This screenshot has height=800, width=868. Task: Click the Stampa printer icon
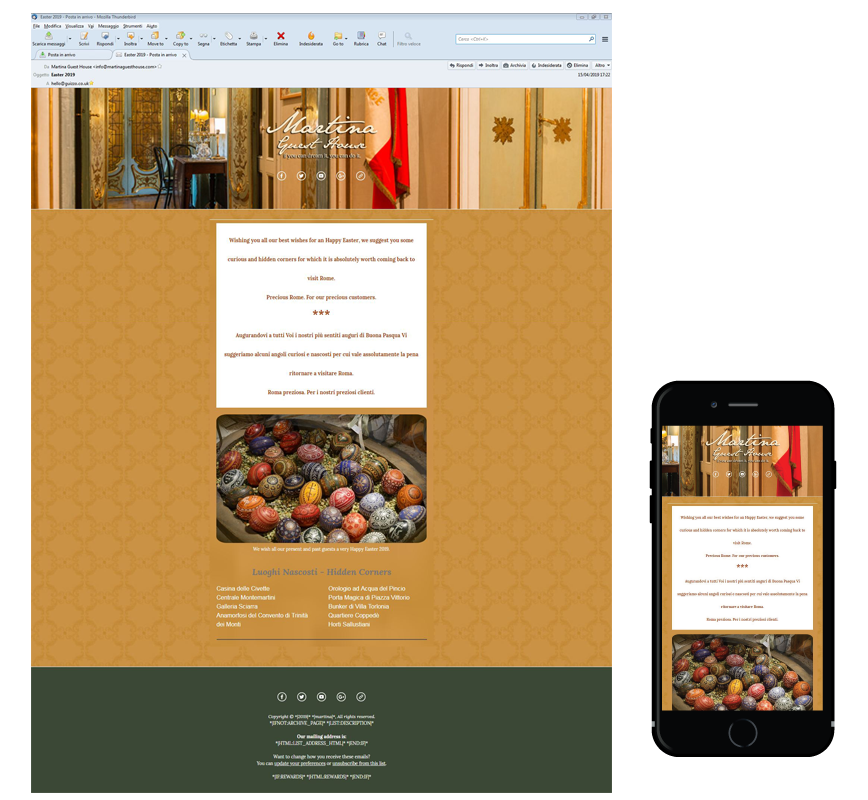click(254, 37)
